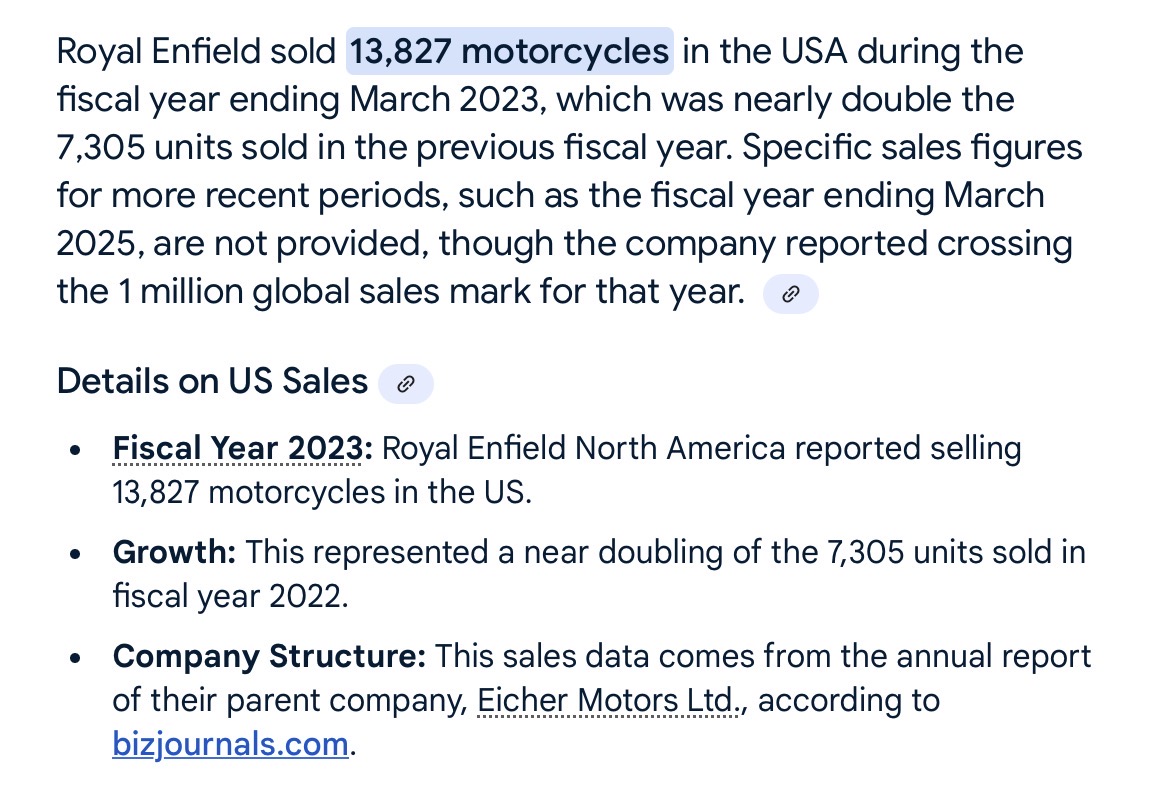Click the highlighted 13,827 motorcycles text

click(x=510, y=51)
